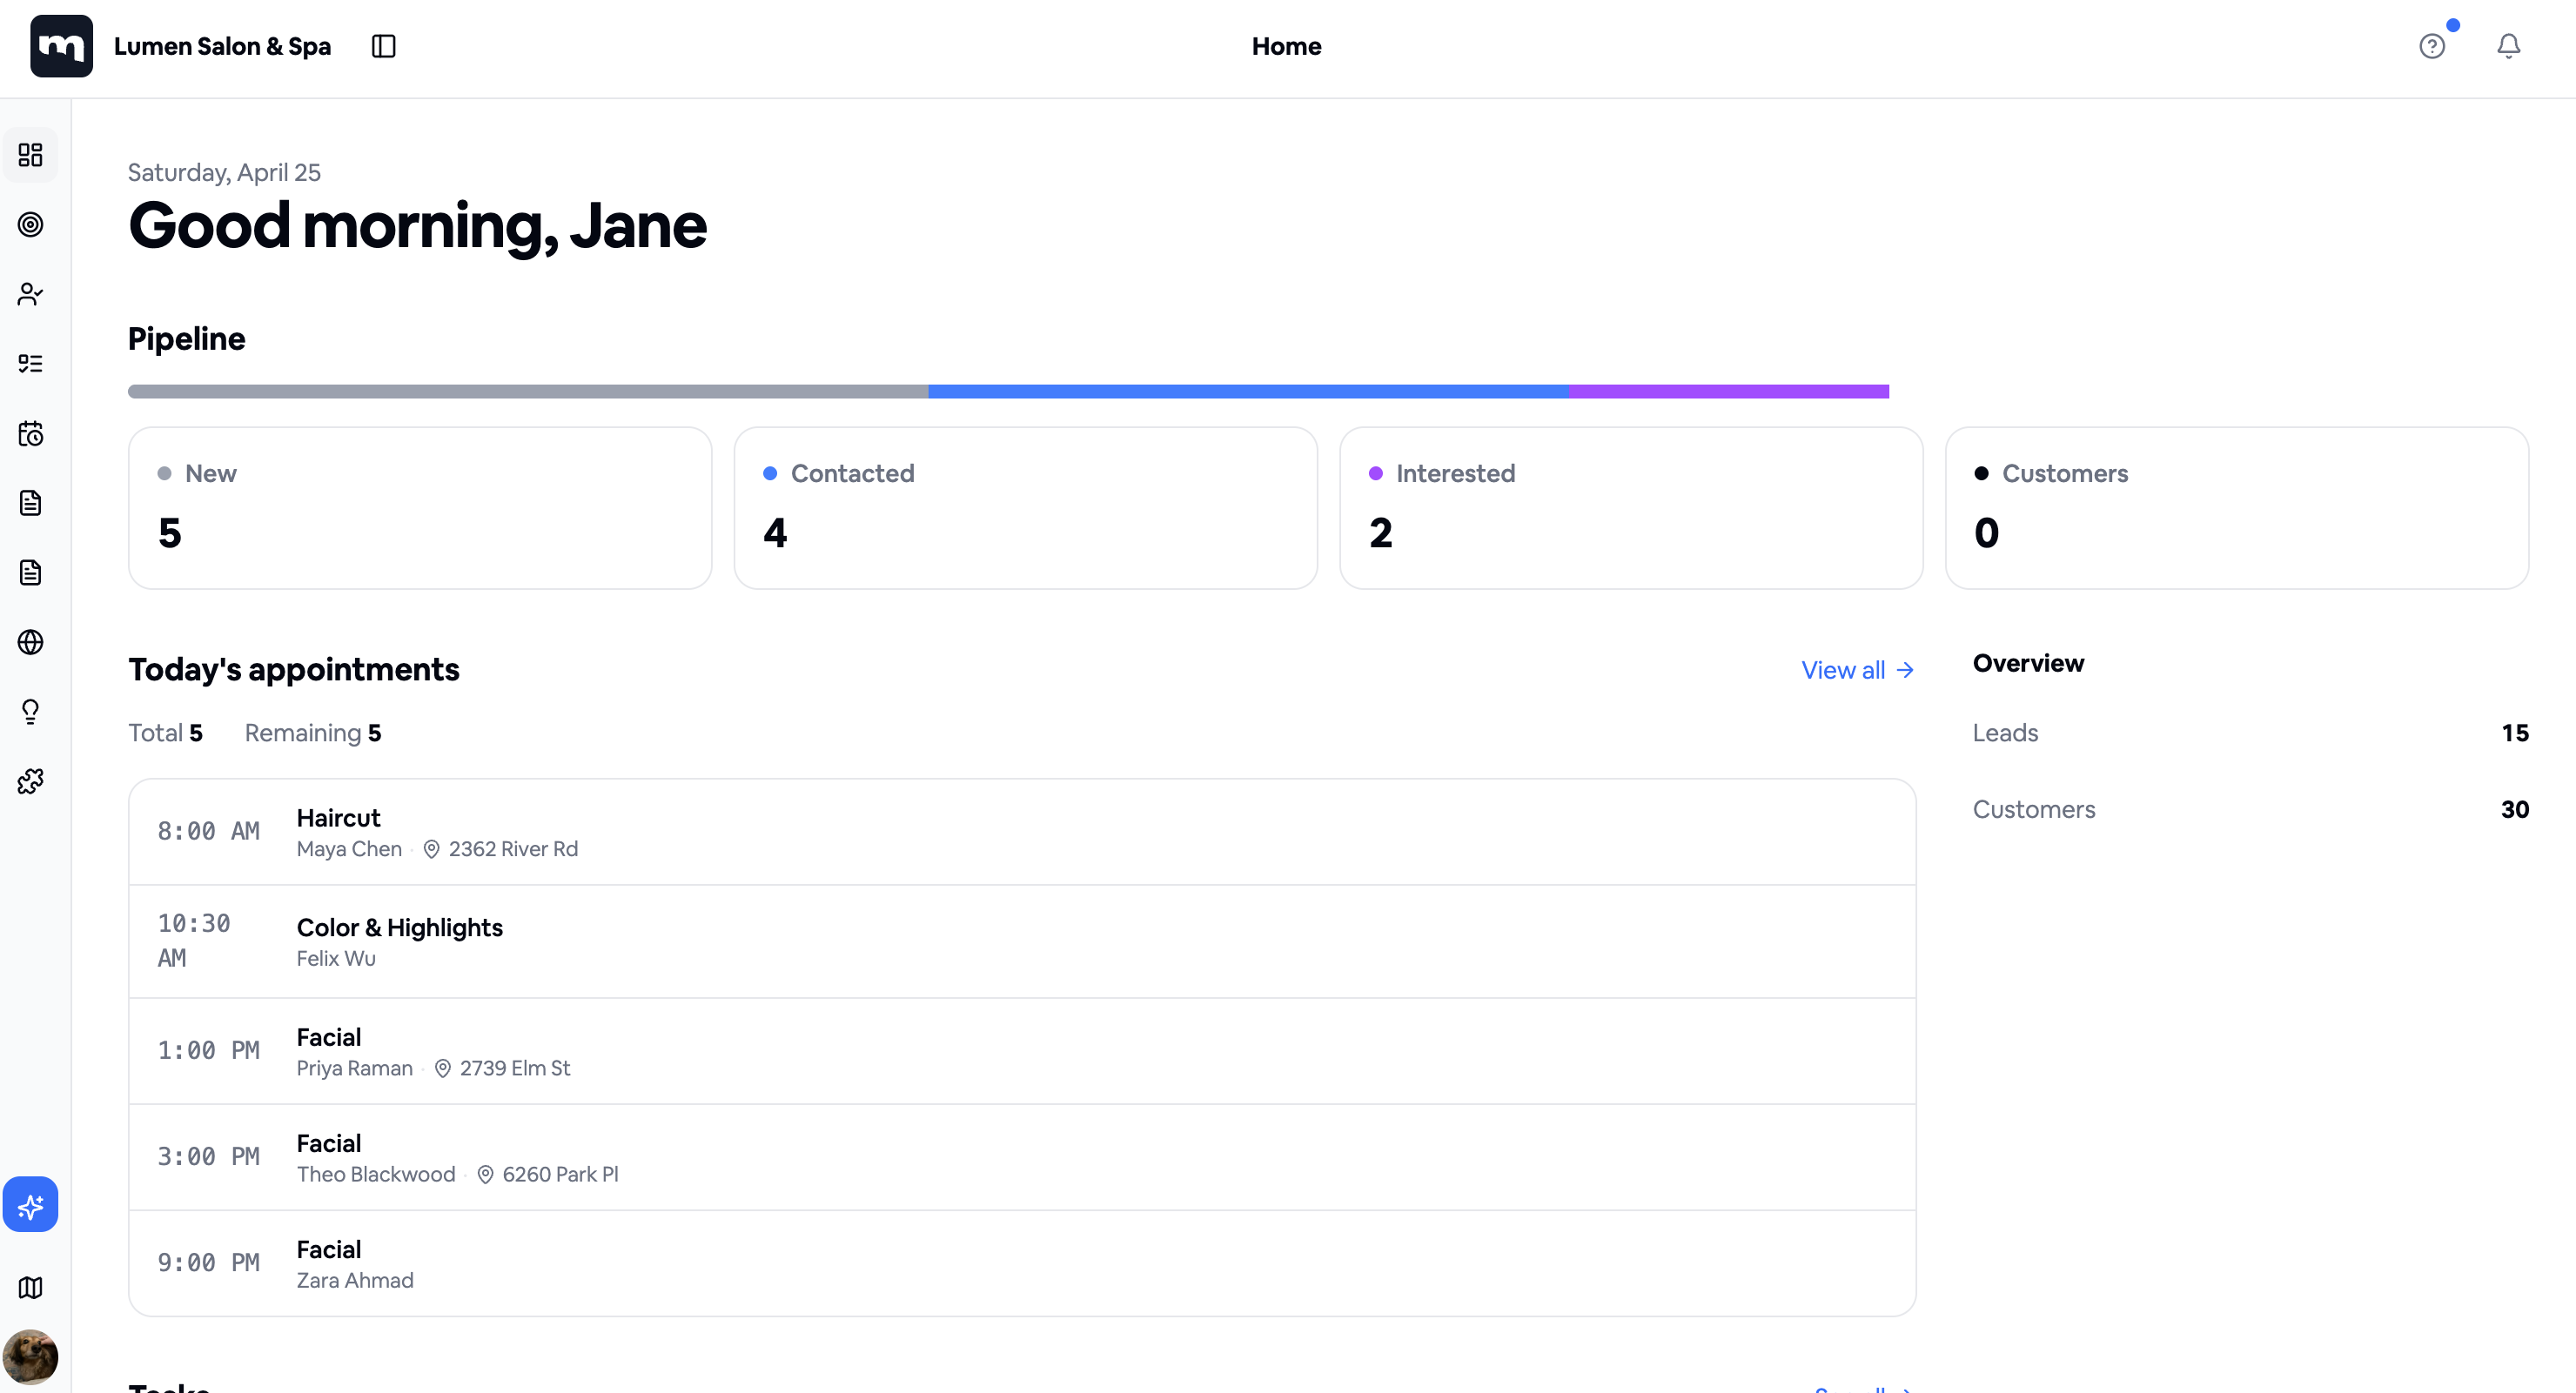Click the '2739 Elm St' address

click(x=515, y=1069)
